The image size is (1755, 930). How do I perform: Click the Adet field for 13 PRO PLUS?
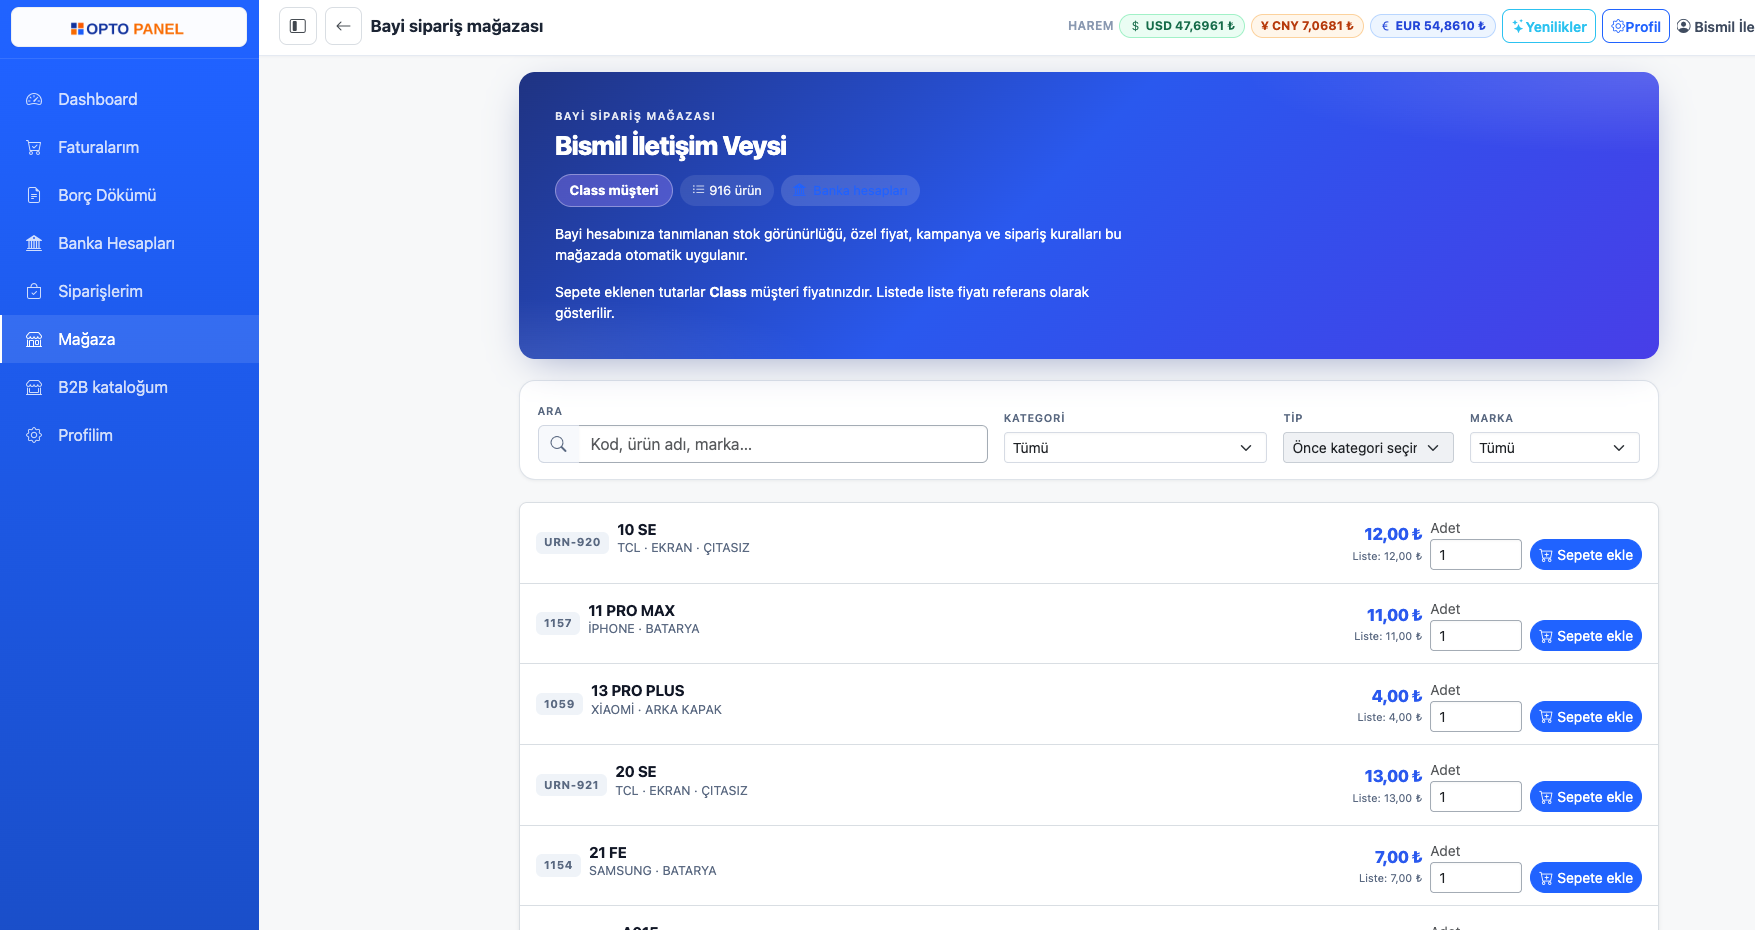[1476, 717]
